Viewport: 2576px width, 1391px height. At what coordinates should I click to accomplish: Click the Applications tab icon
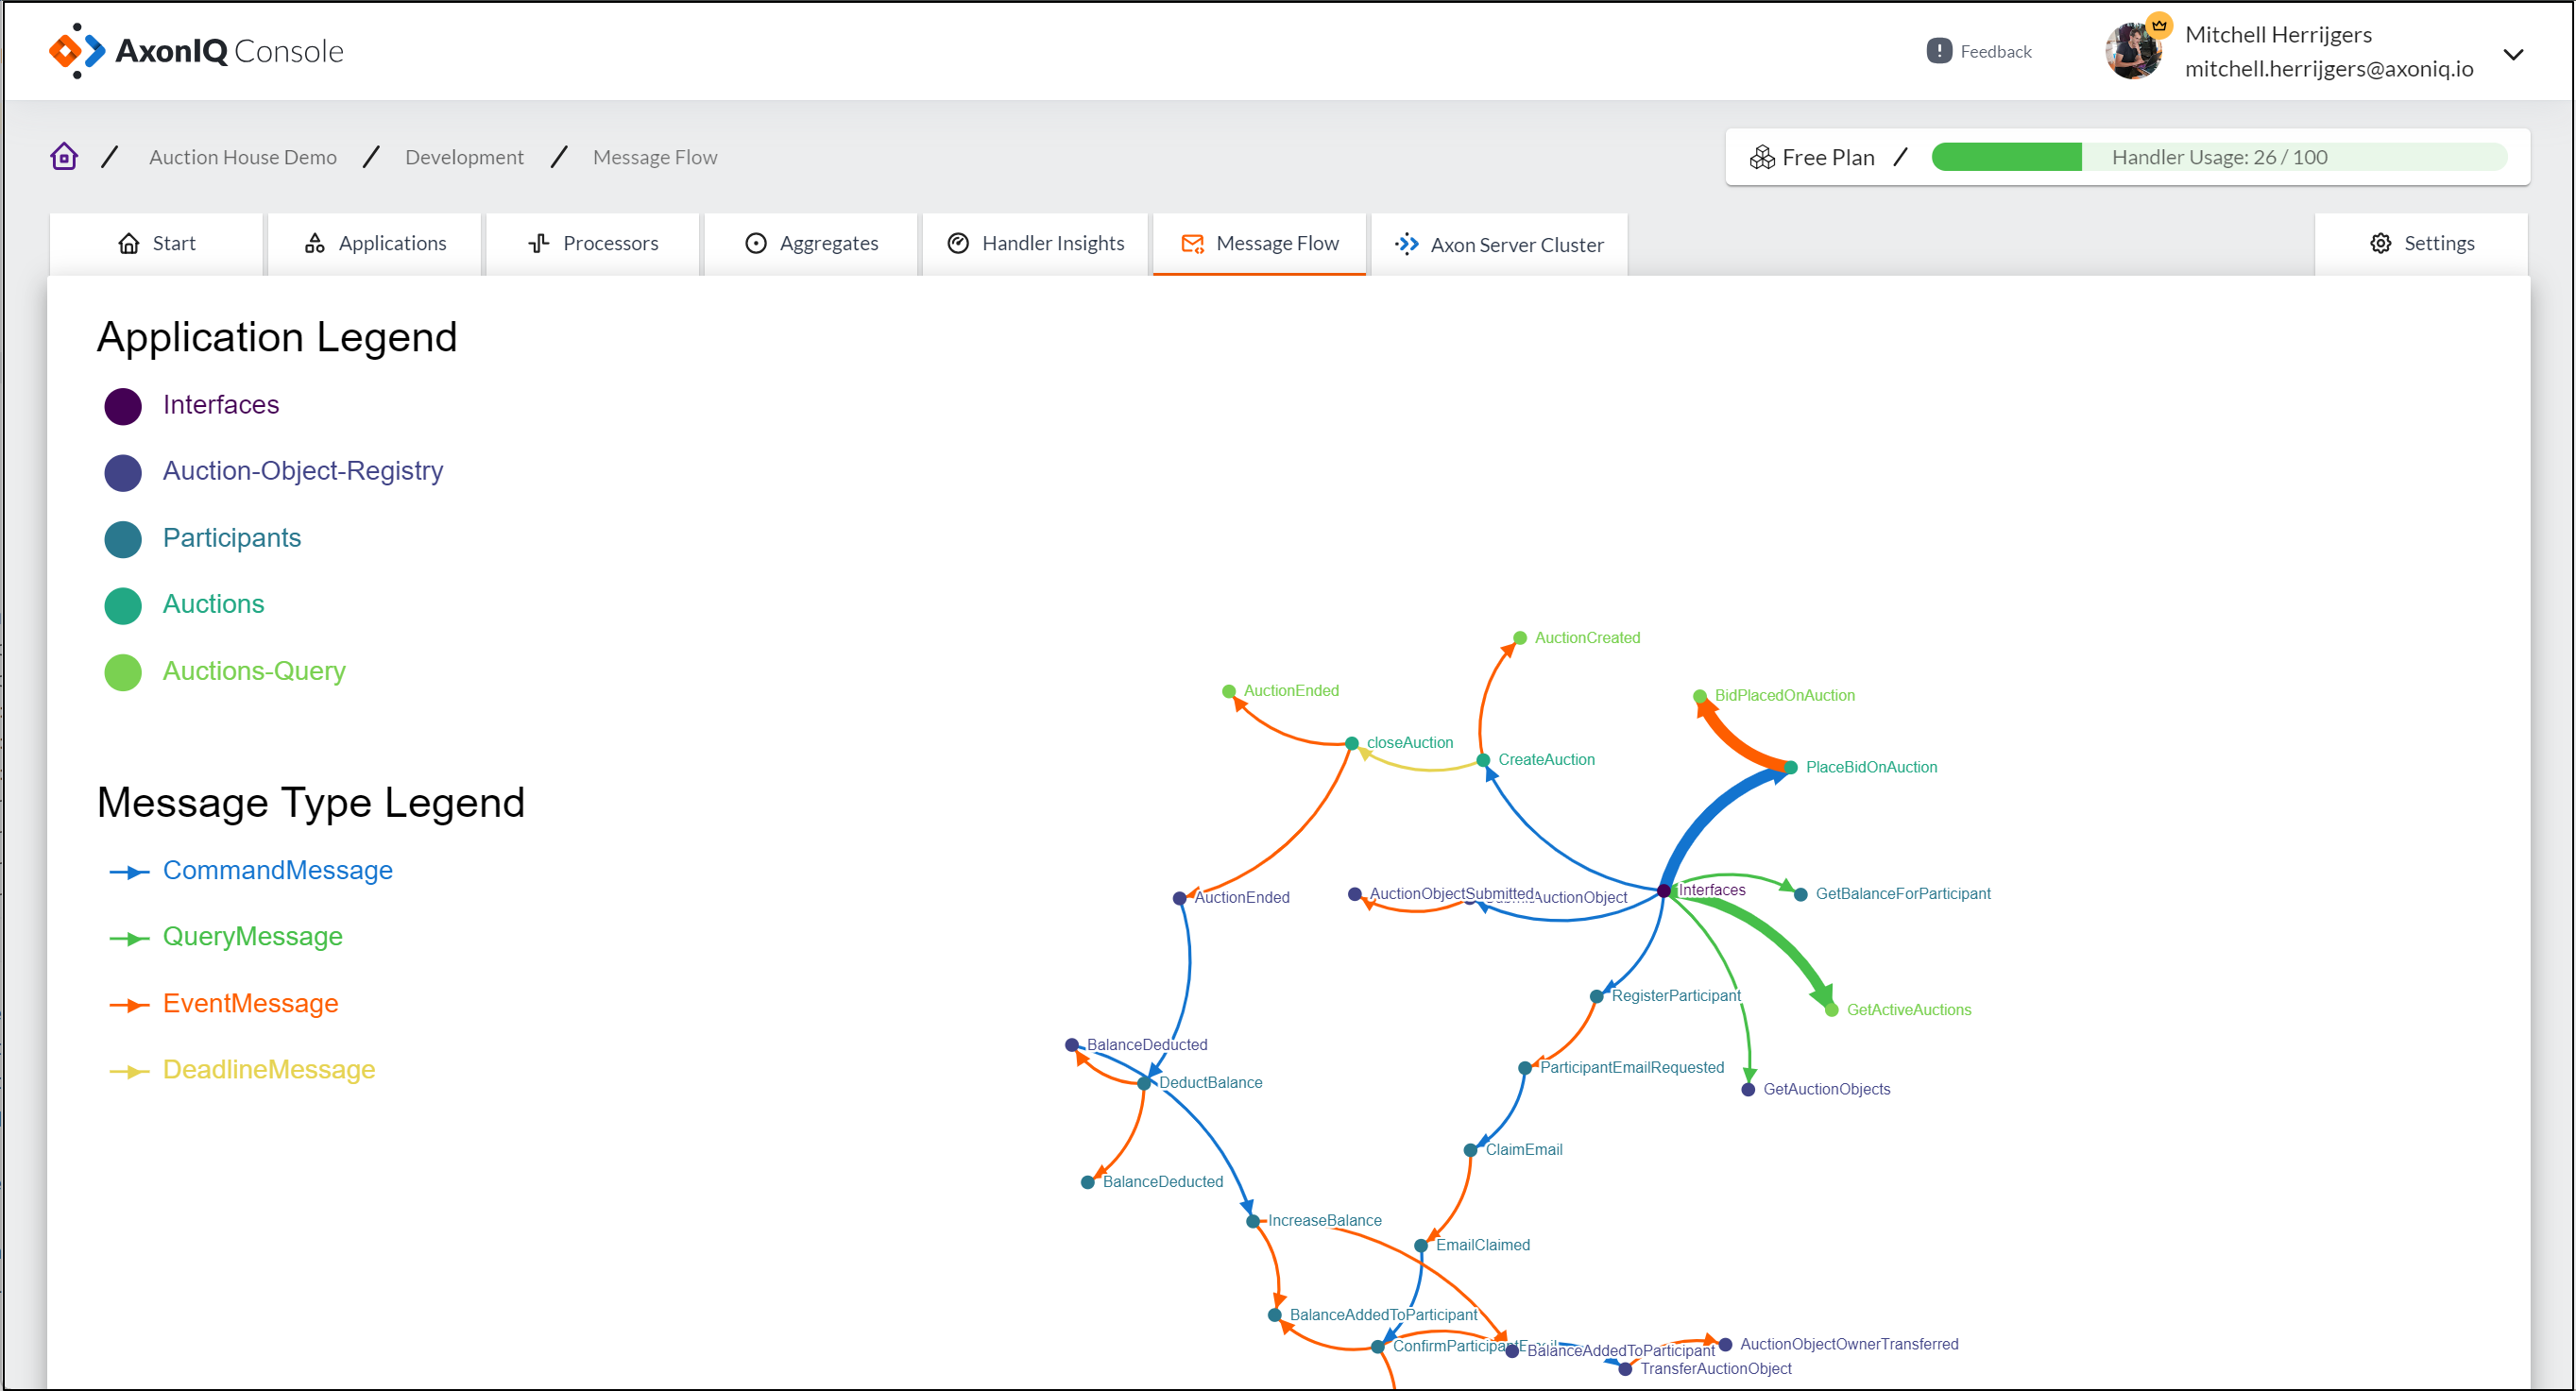coord(315,243)
